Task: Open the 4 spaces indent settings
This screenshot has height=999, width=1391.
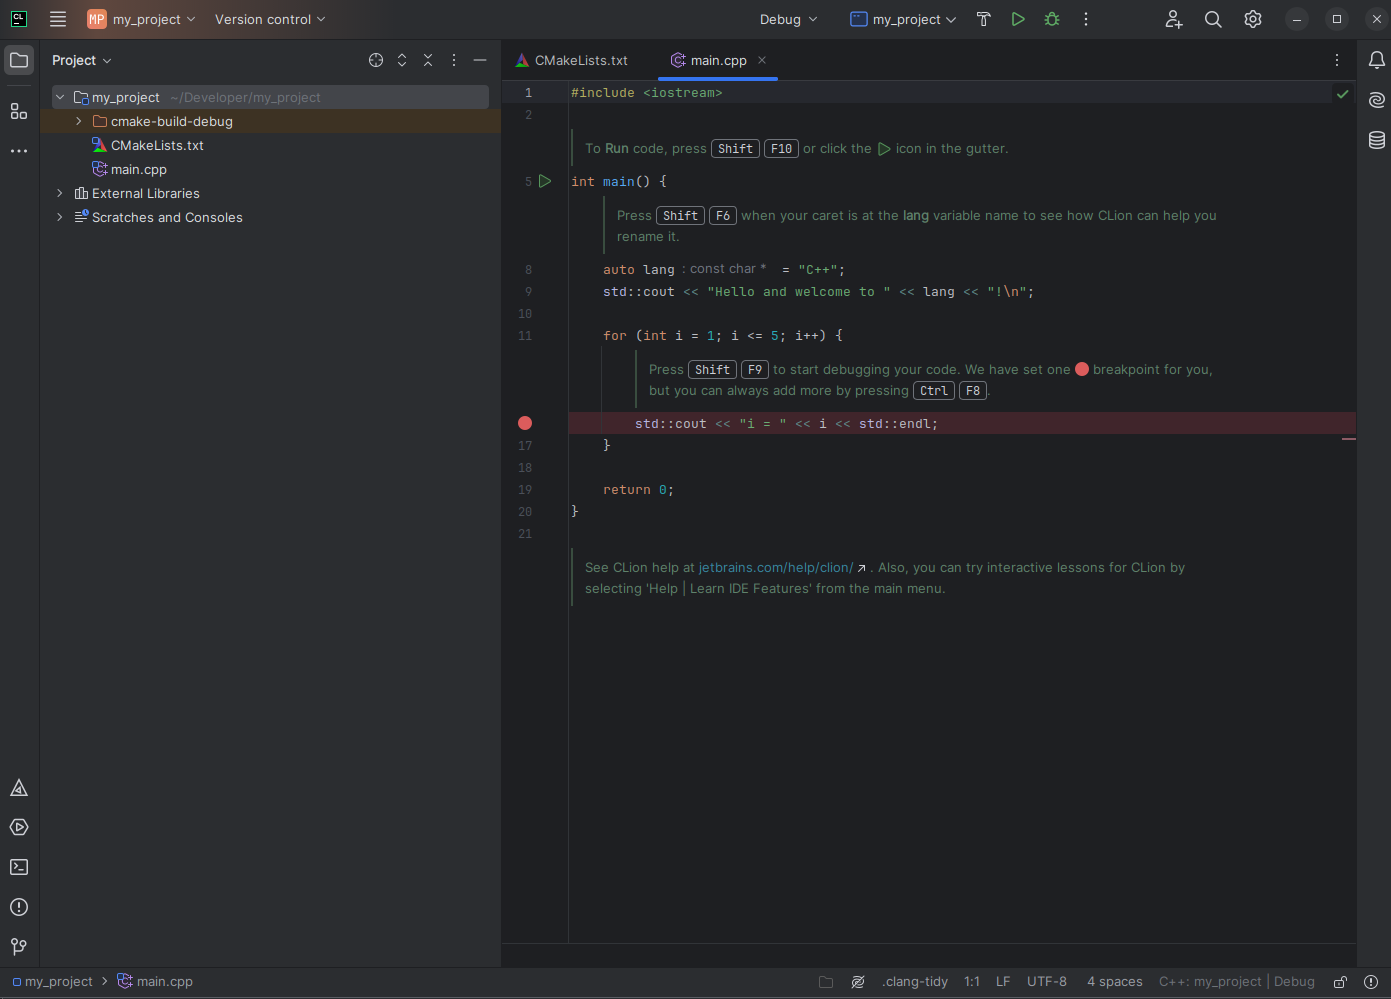Action: click(1115, 982)
